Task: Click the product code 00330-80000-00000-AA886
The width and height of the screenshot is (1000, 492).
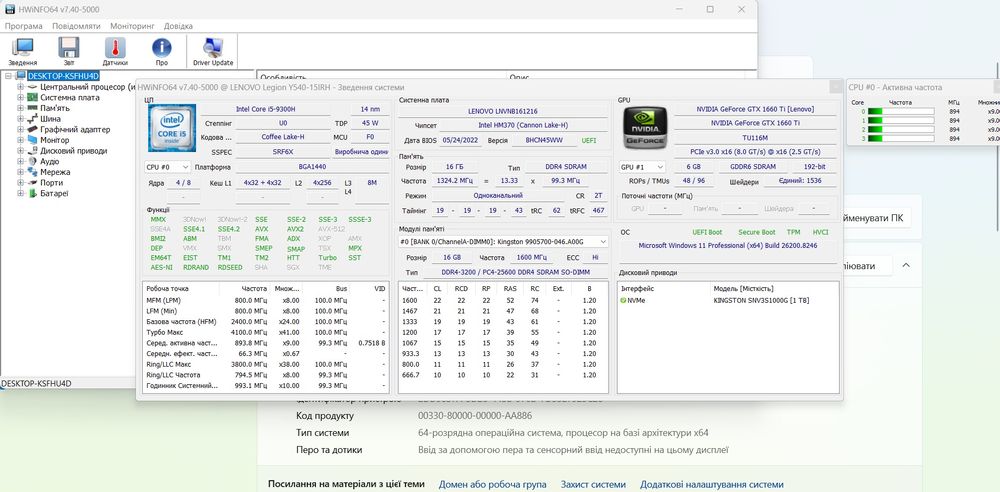Action: [474, 415]
